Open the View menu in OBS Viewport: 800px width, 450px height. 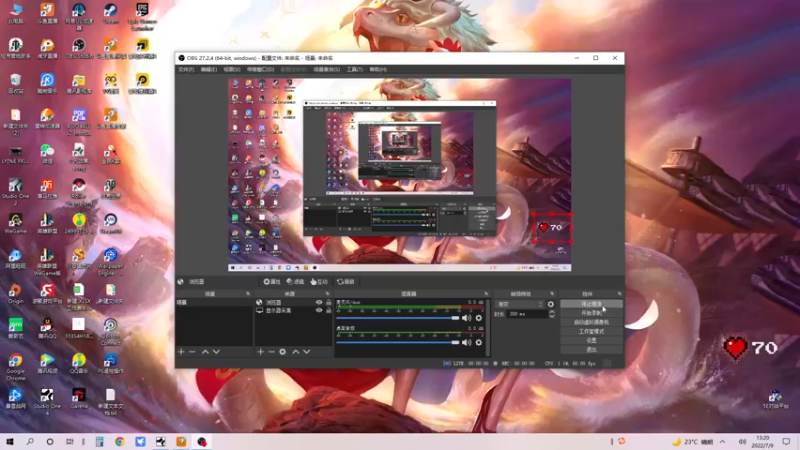coord(232,69)
